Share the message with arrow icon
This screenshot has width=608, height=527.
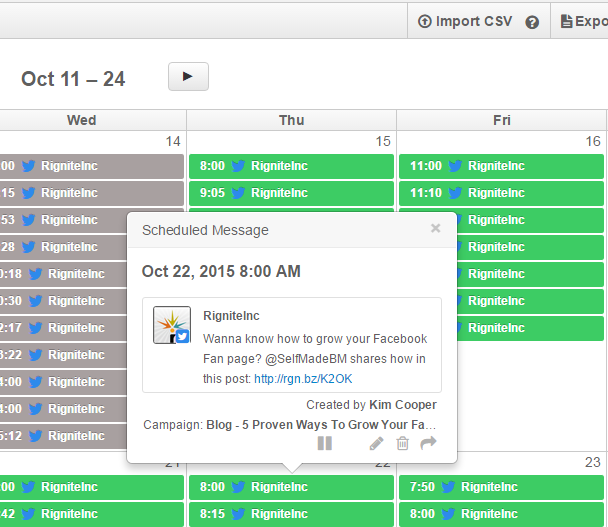[x=428, y=443]
